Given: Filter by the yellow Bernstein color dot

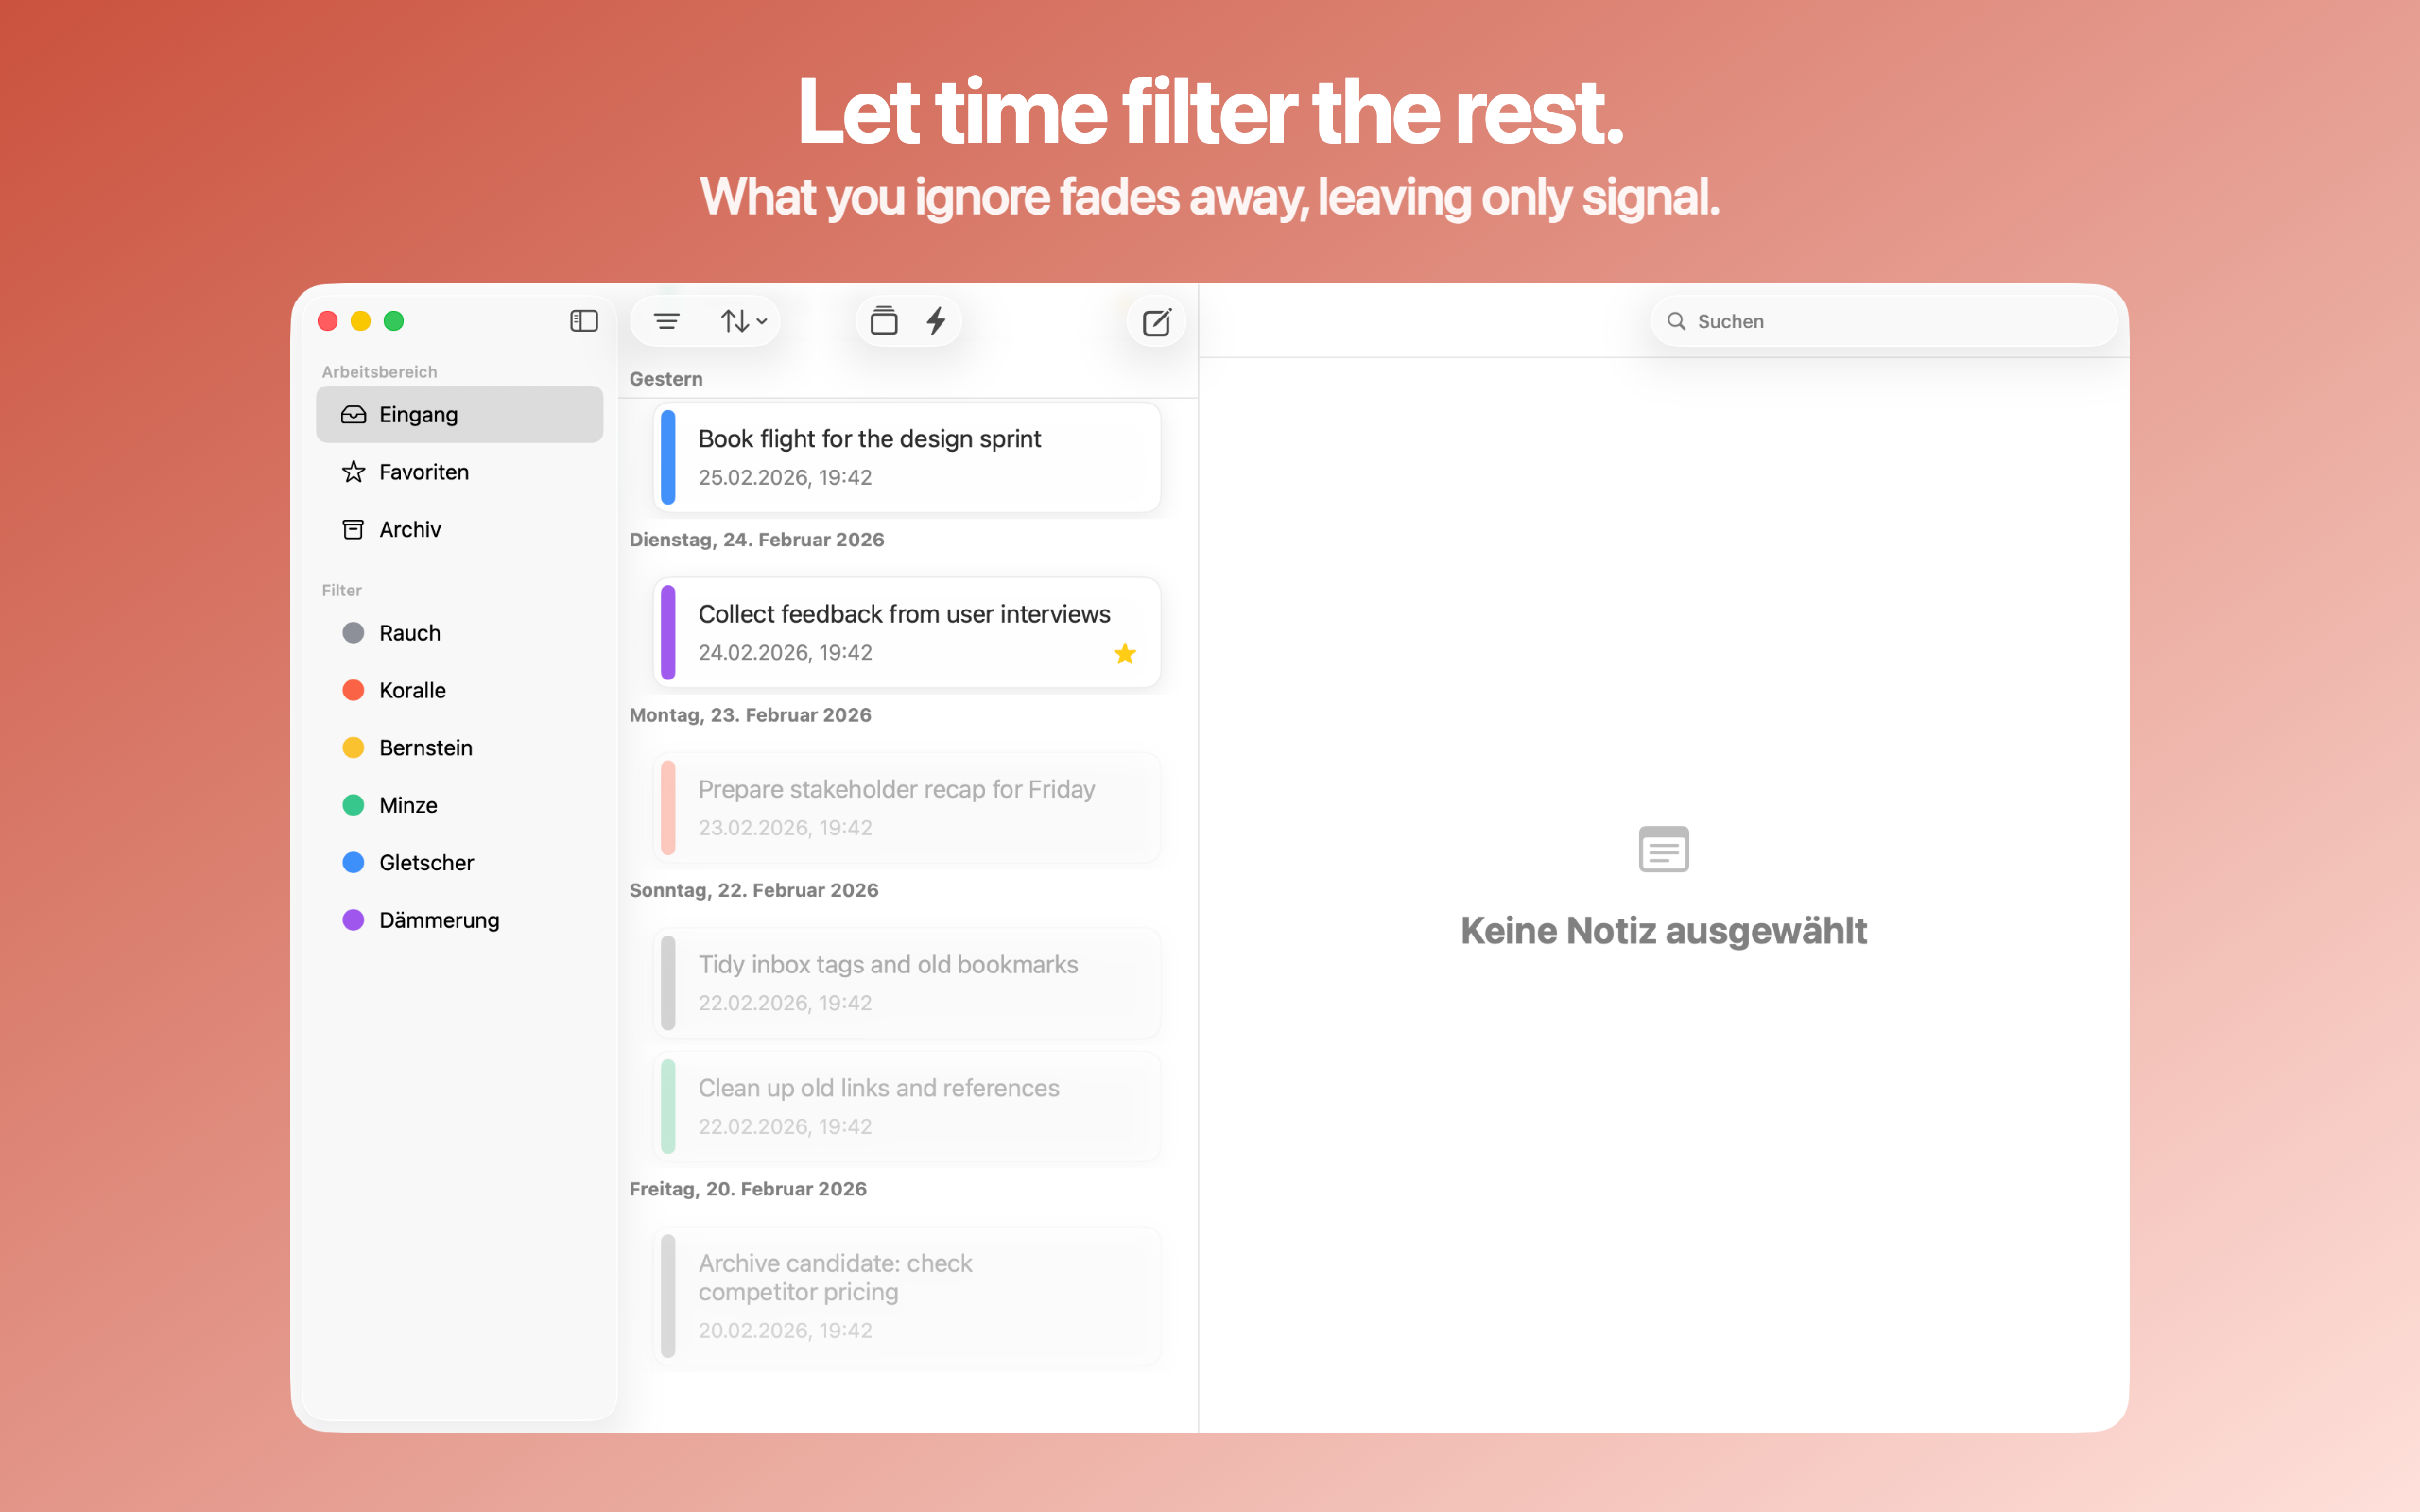Looking at the screenshot, I should (353, 748).
